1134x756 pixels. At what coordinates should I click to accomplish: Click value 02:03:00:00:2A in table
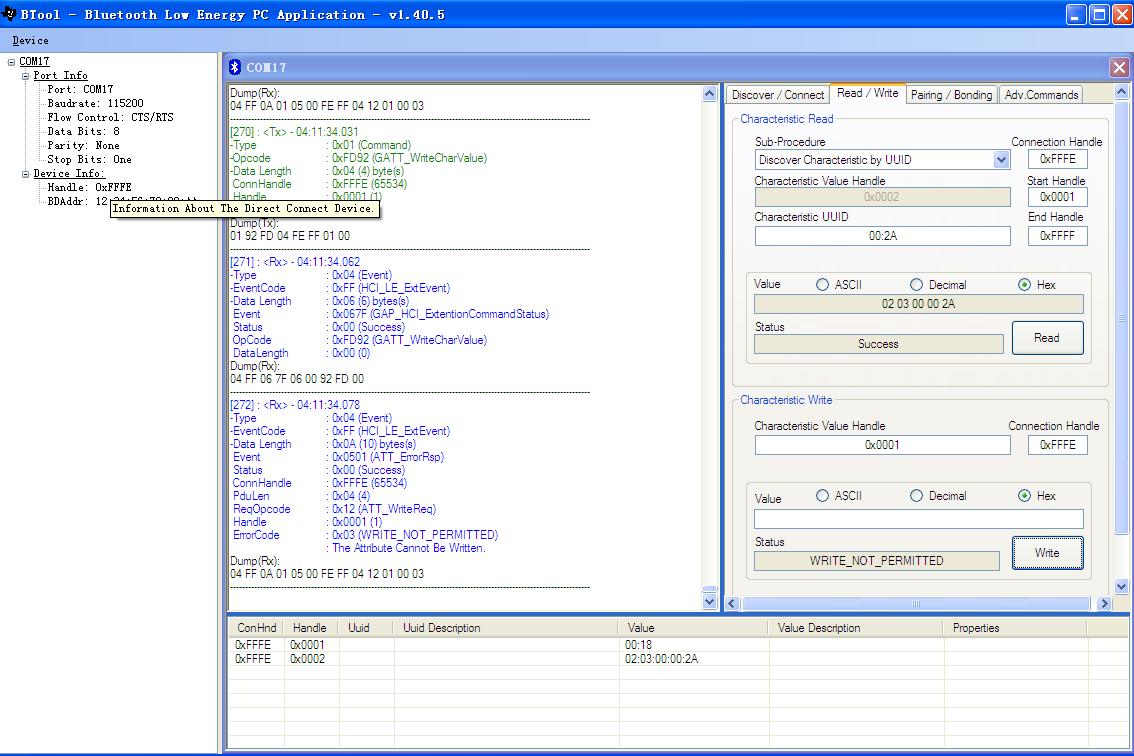tap(661, 659)
